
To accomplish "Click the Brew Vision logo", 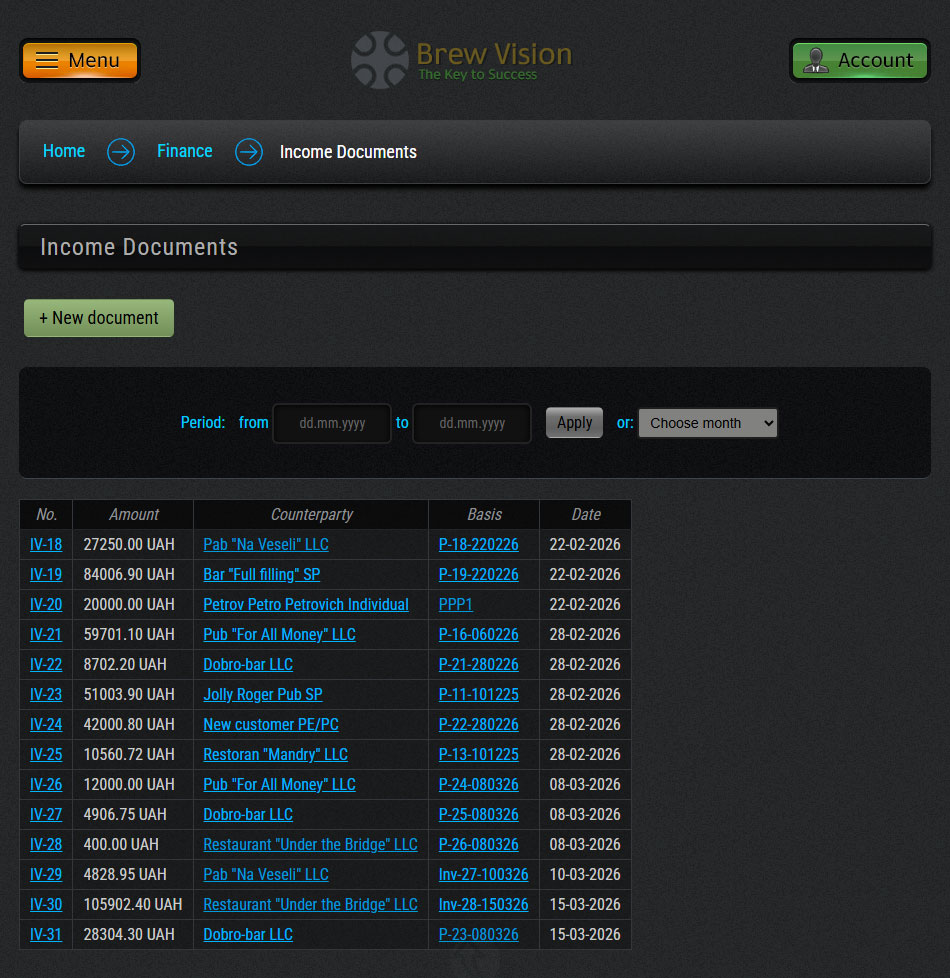I will pos(462,60).
